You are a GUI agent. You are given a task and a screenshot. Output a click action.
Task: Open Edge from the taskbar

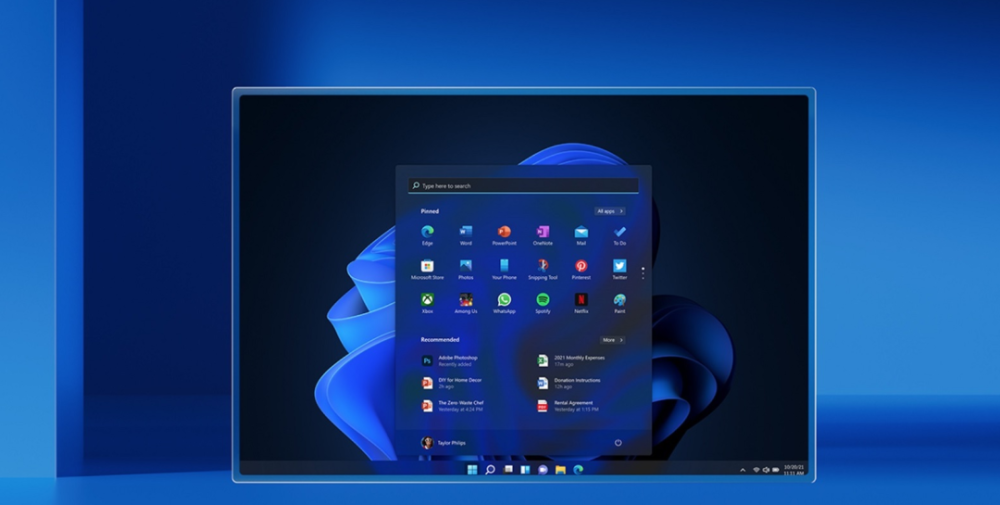[x=578, y=470]
